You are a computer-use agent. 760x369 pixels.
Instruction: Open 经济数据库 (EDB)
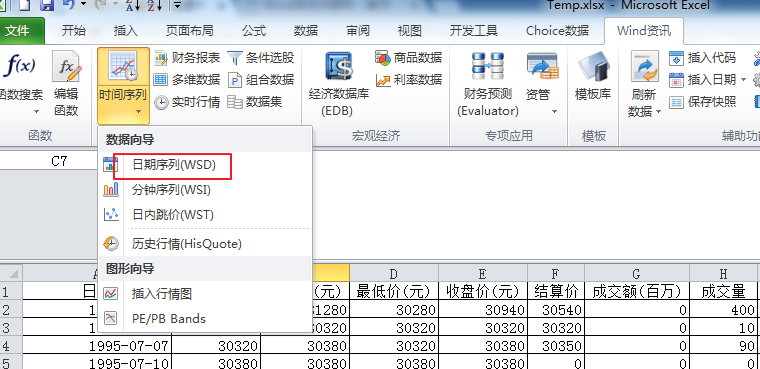coord(338,84)
